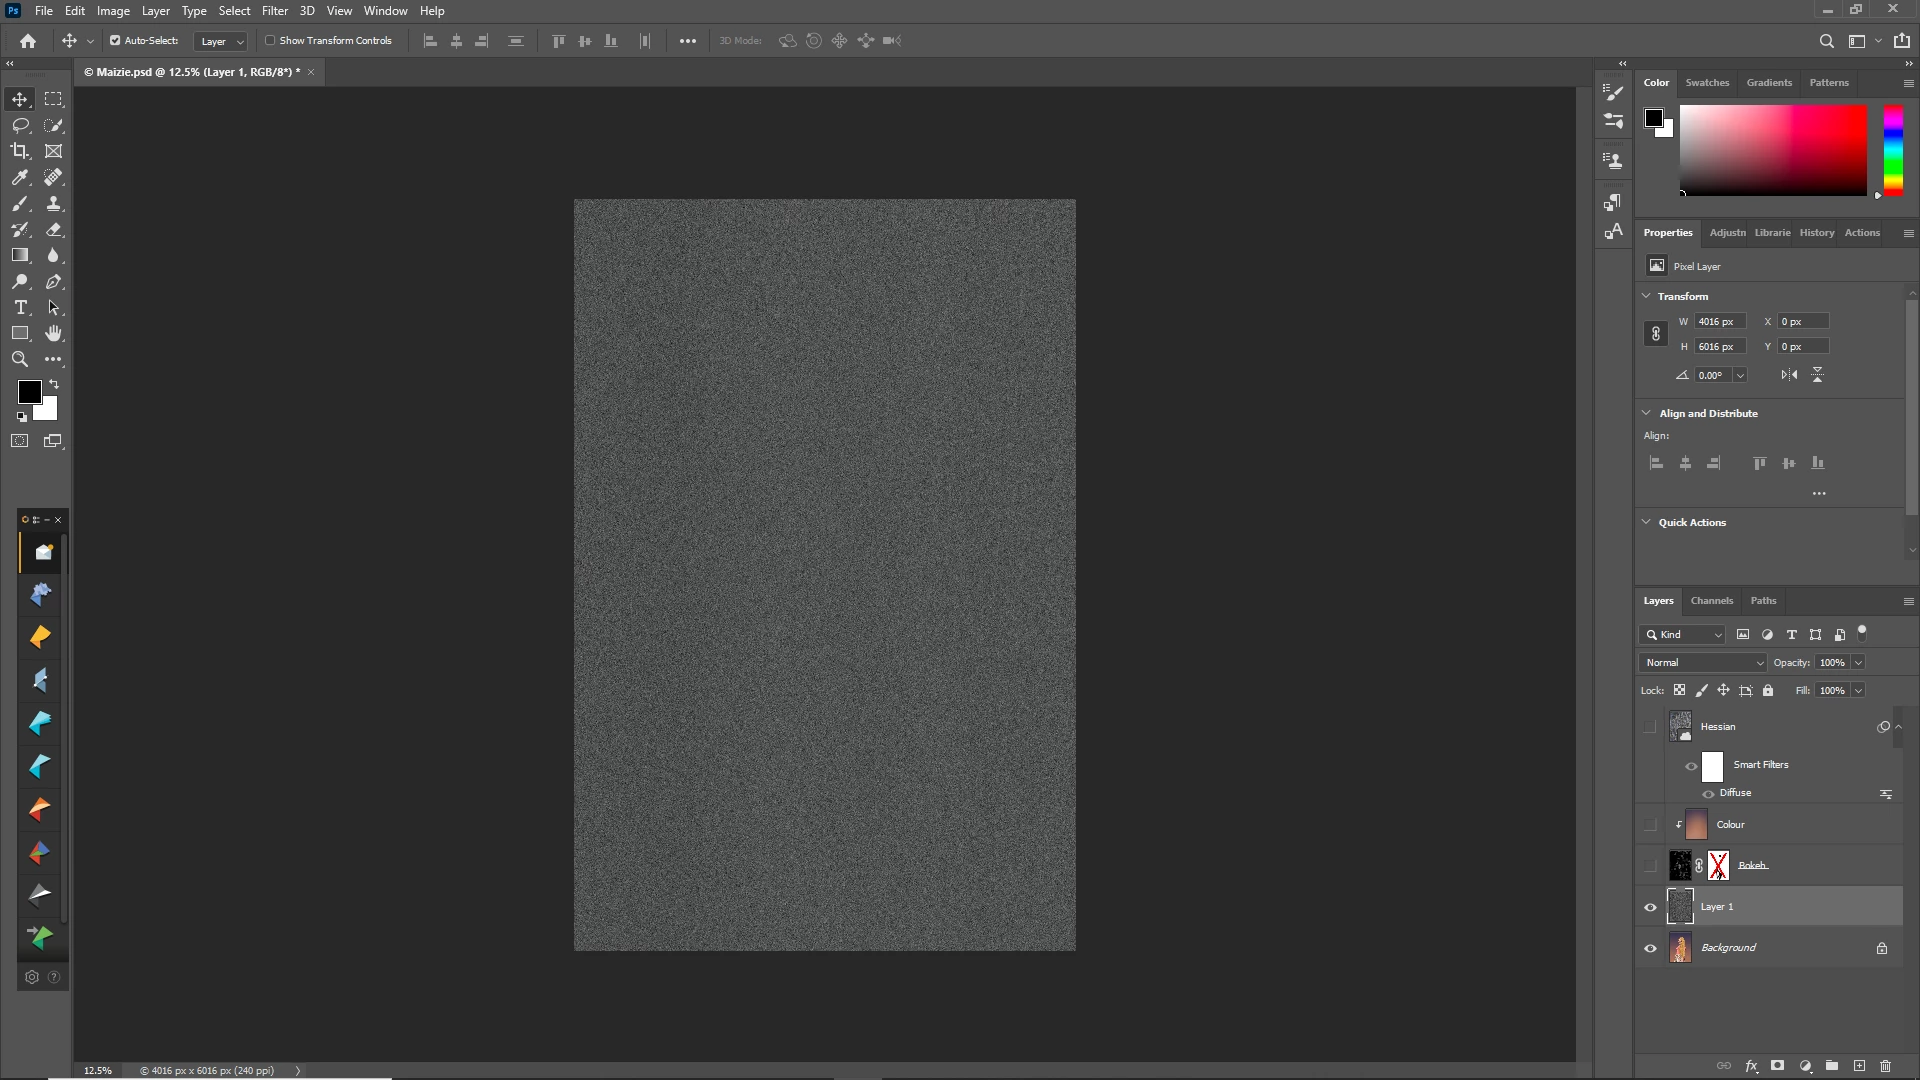1920x1080 pixels.
Task: Uncheck the Auto-Select checkbox
Action: coord(115,41)
